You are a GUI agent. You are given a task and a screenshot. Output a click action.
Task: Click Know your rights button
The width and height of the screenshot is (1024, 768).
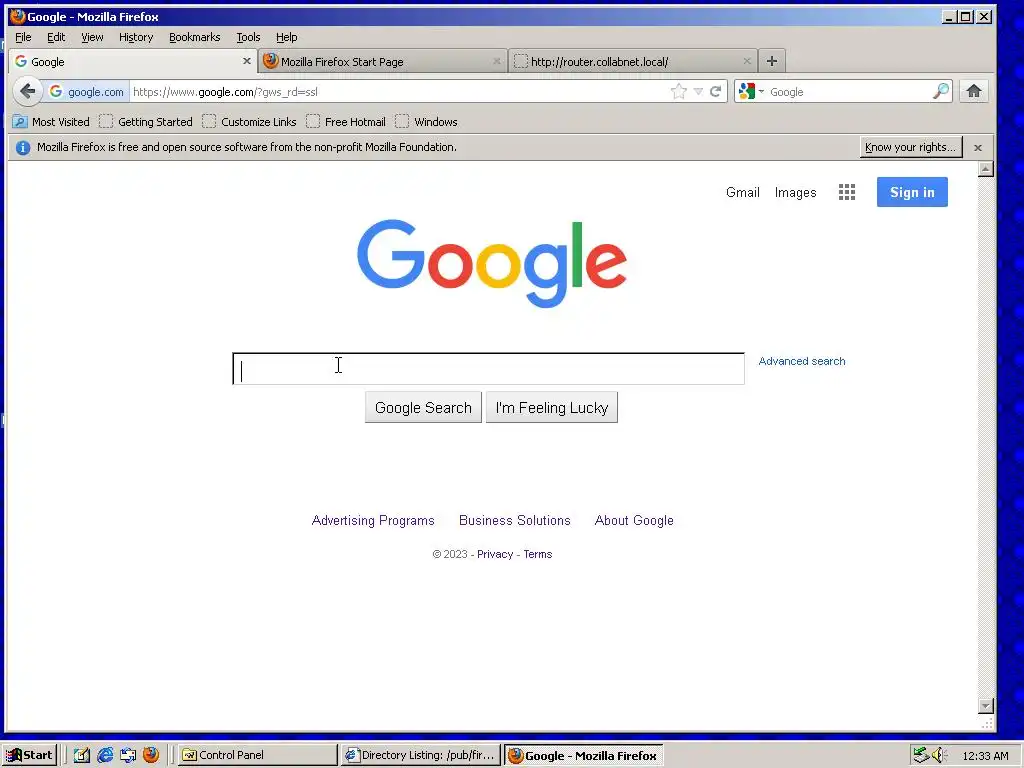pos(911,148)
